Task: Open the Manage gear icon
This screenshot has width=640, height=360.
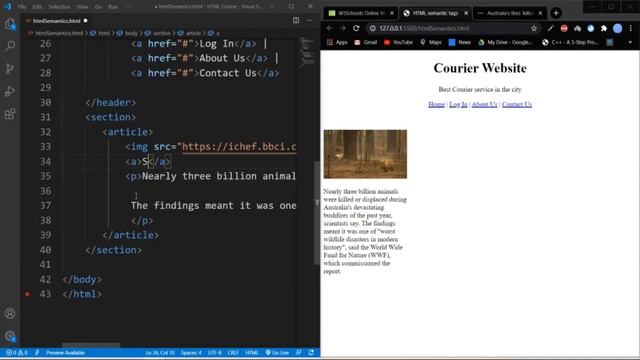Action: coord(10,336)
